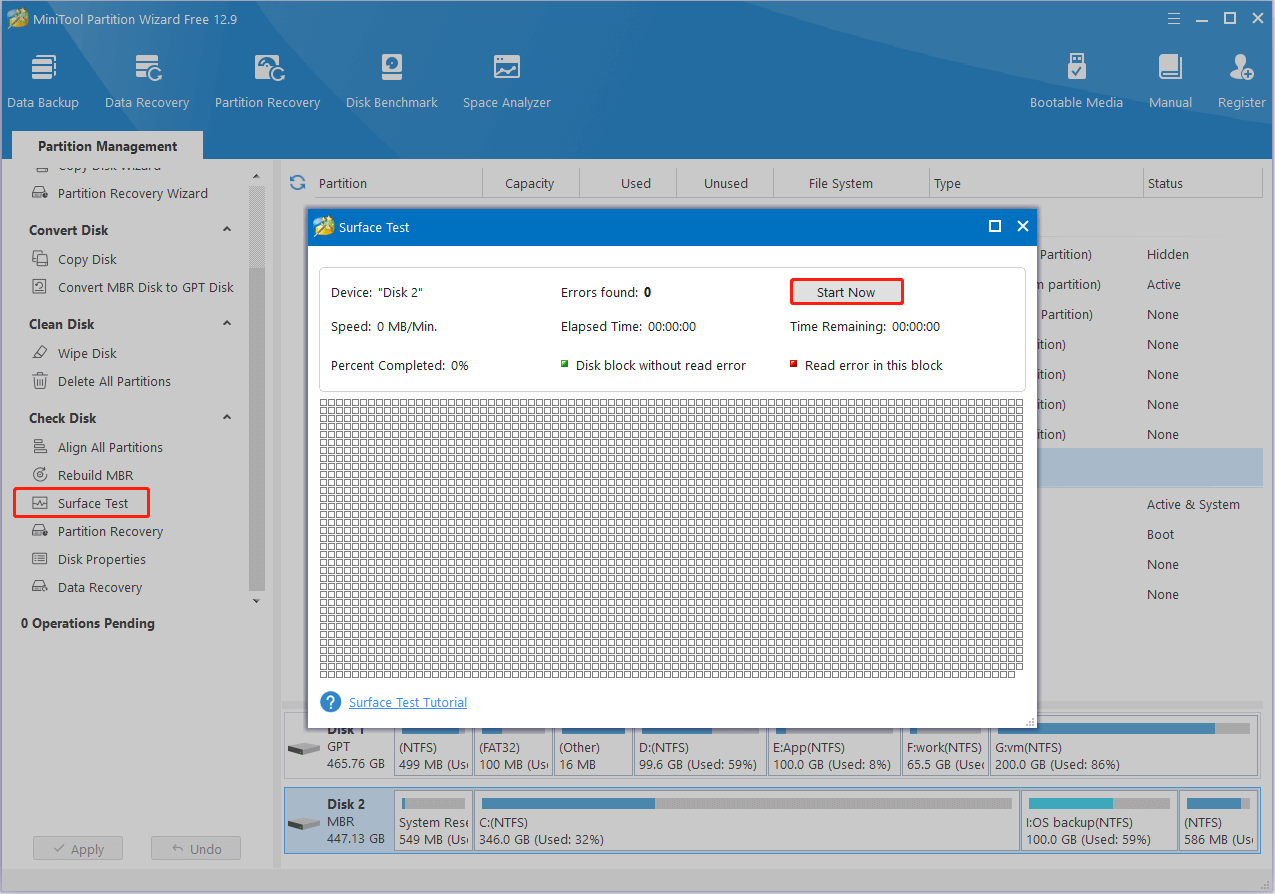Click sidebar scroll up arrow
This screenshot has height=894, width=1275.
point(256,176)
